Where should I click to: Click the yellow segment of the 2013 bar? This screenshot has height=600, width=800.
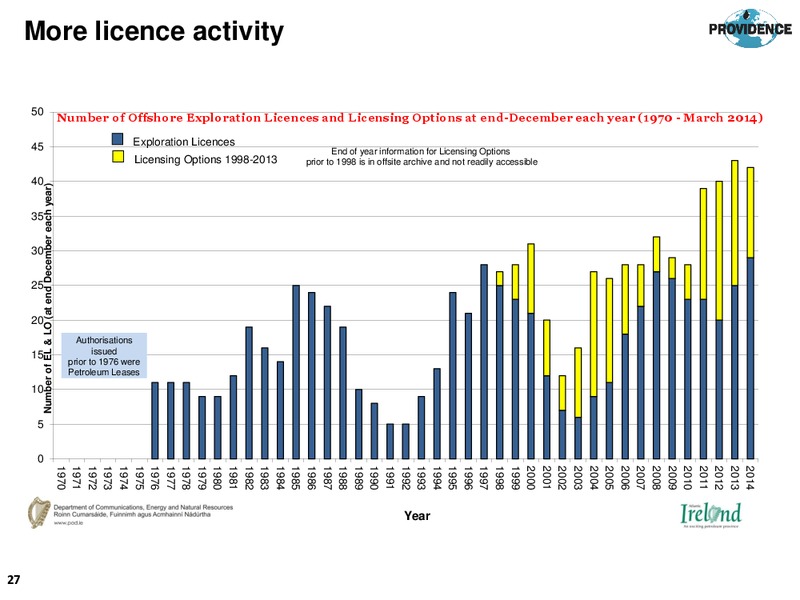735,223
